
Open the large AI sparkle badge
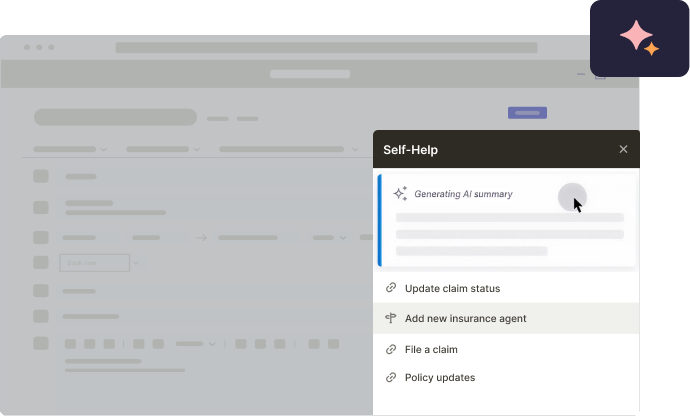pyautogui.click(x=639, y=38)
